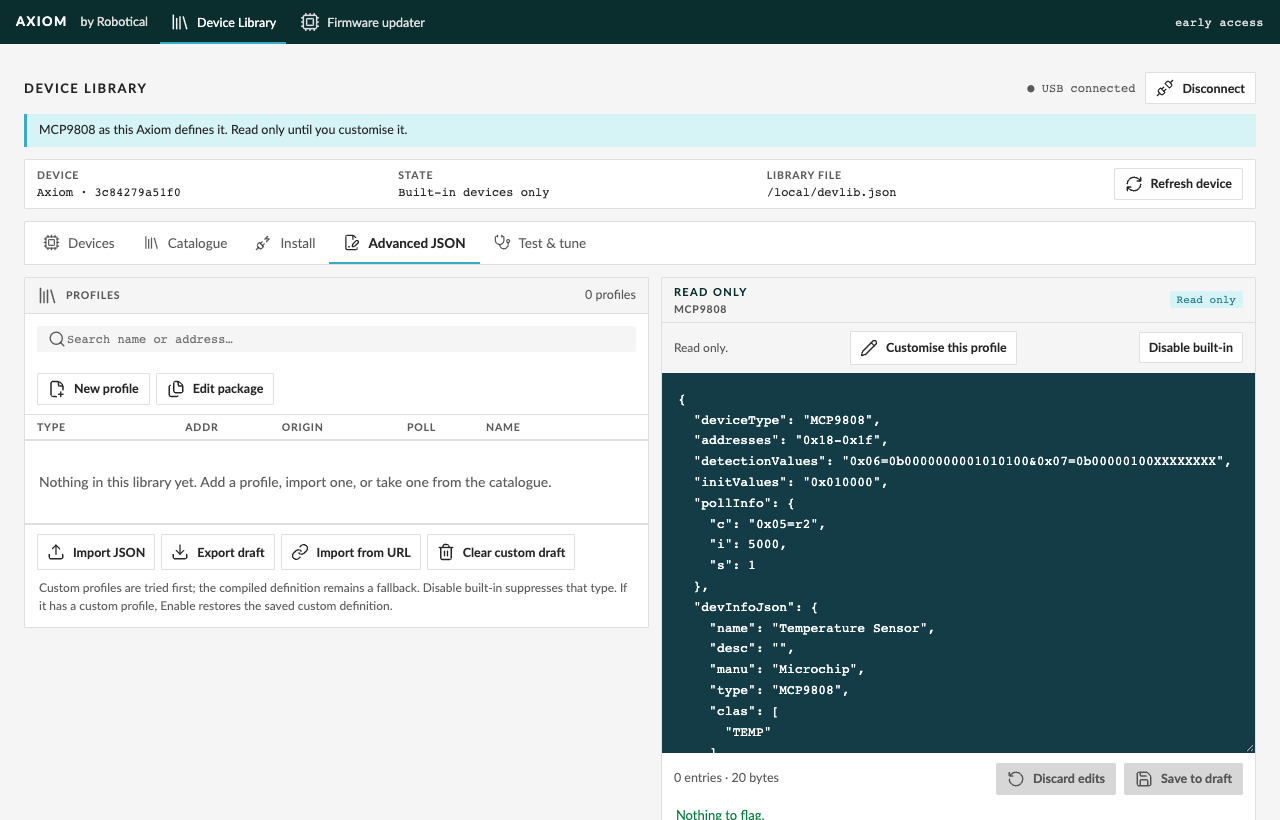
Task: Click the Read only badge
Action: pyautogui.click(x=1206, y=300)
